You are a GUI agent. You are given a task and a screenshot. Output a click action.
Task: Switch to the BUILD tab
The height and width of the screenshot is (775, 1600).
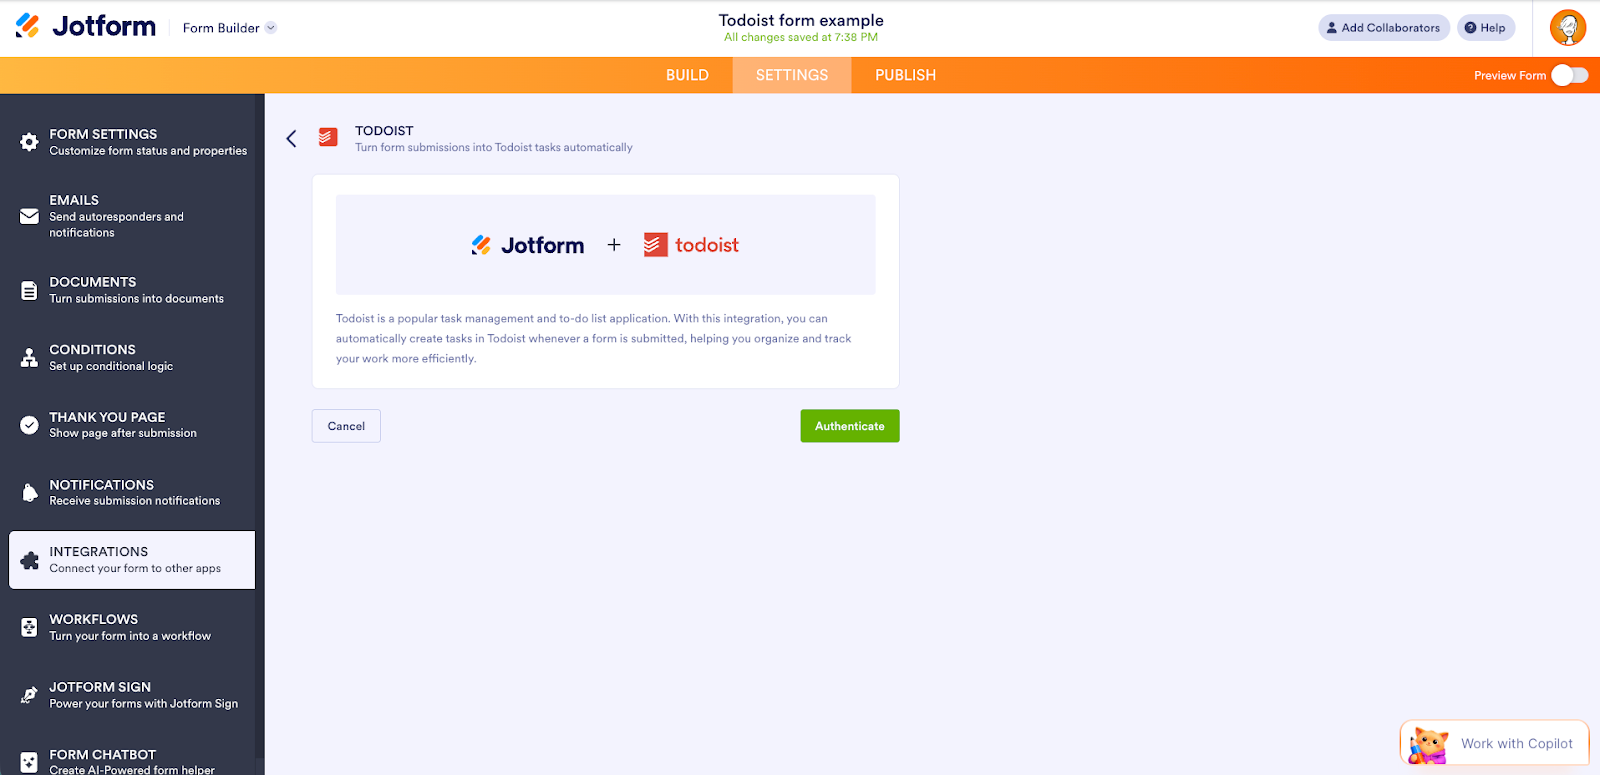point(687,75)
